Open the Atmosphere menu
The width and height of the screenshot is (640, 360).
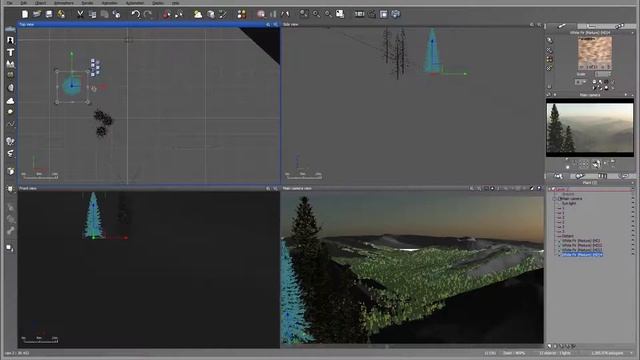(64, 2)
